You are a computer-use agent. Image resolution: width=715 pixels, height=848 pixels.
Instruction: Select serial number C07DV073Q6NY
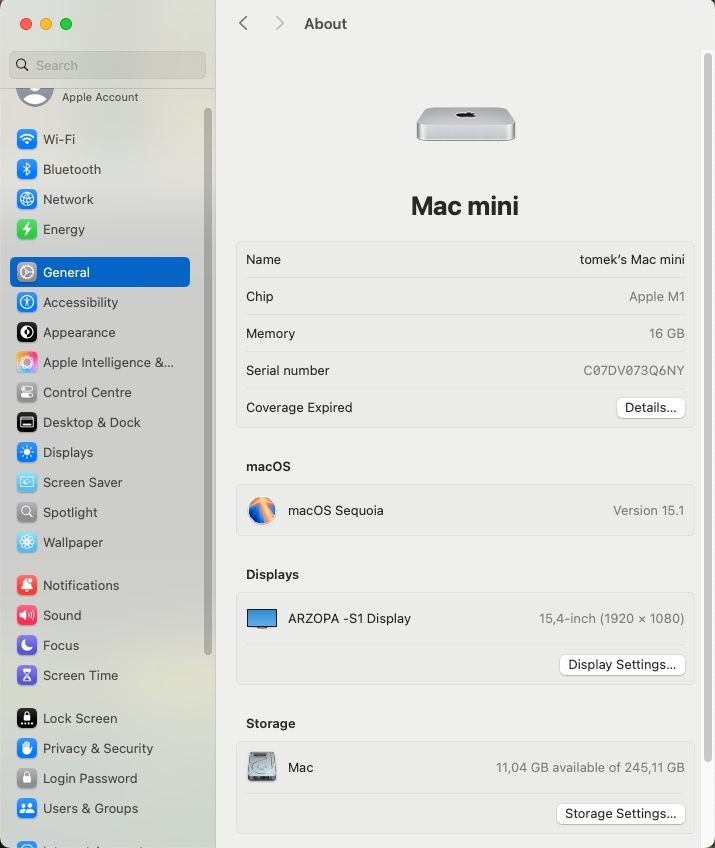(633, 370)
